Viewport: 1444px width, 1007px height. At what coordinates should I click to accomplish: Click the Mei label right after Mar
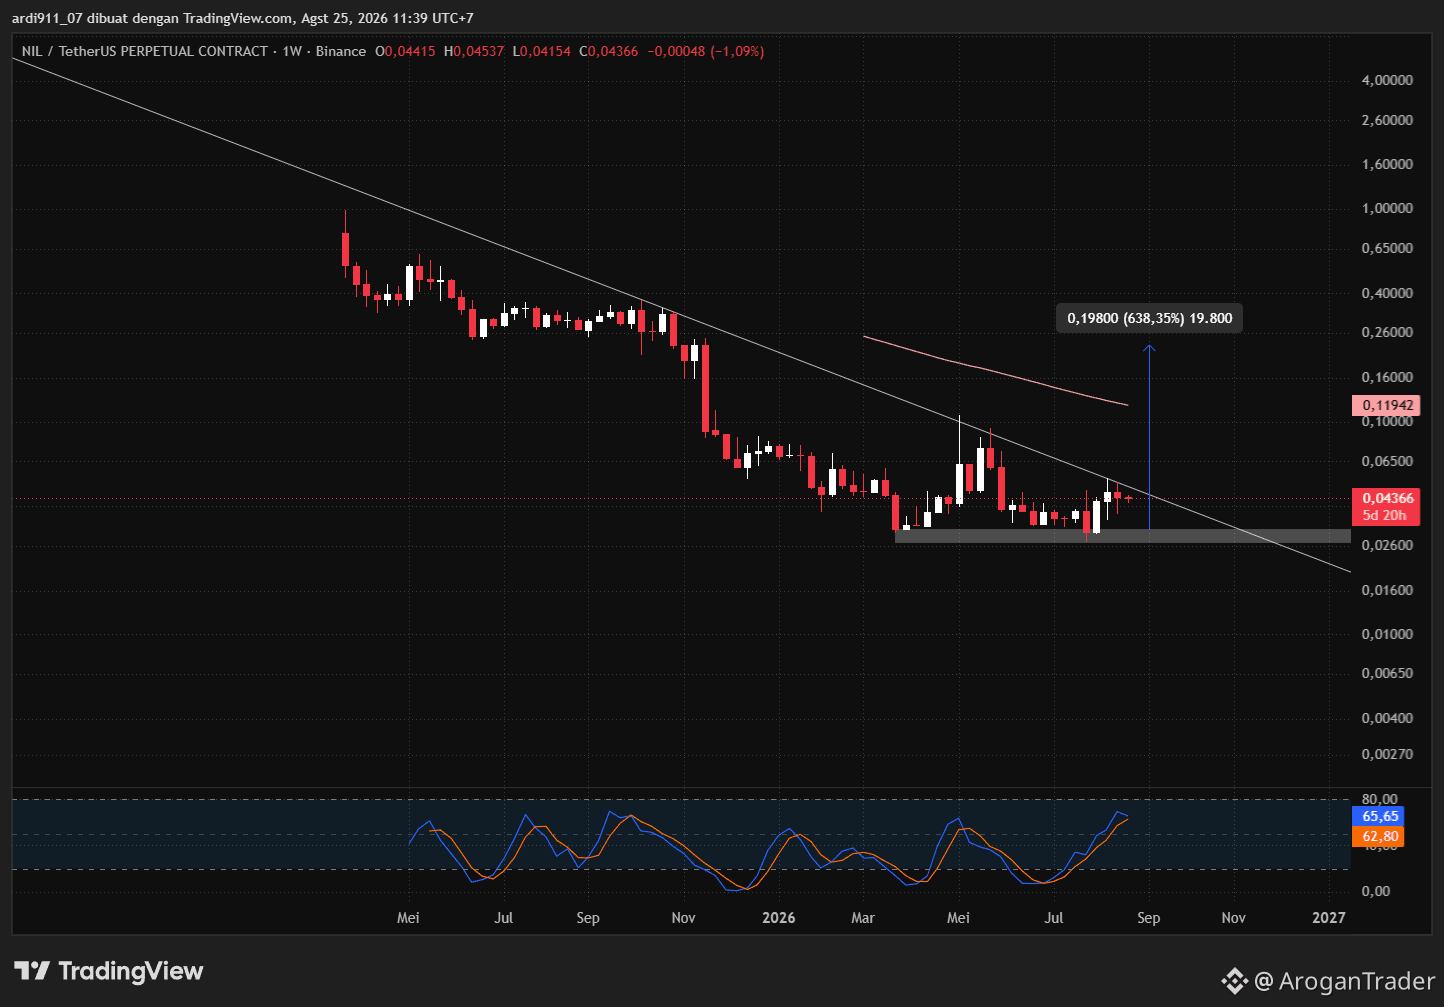[x=958, y=917]
